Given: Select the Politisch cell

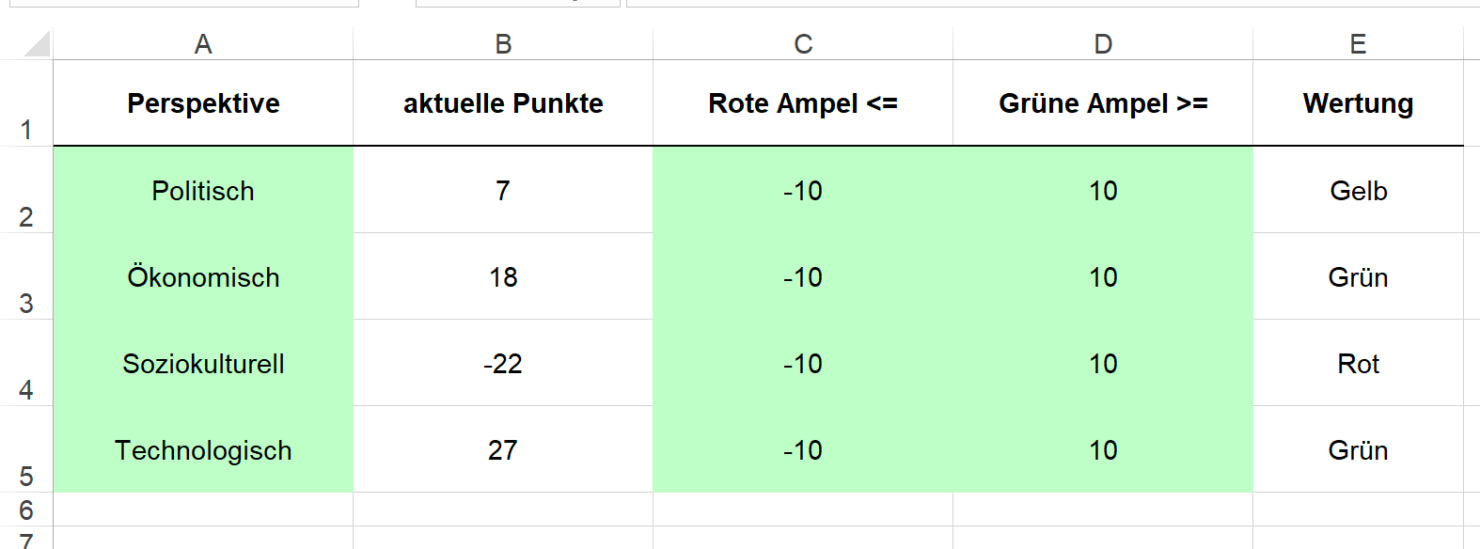Looking at the screenshot, I should pos(203,191).
